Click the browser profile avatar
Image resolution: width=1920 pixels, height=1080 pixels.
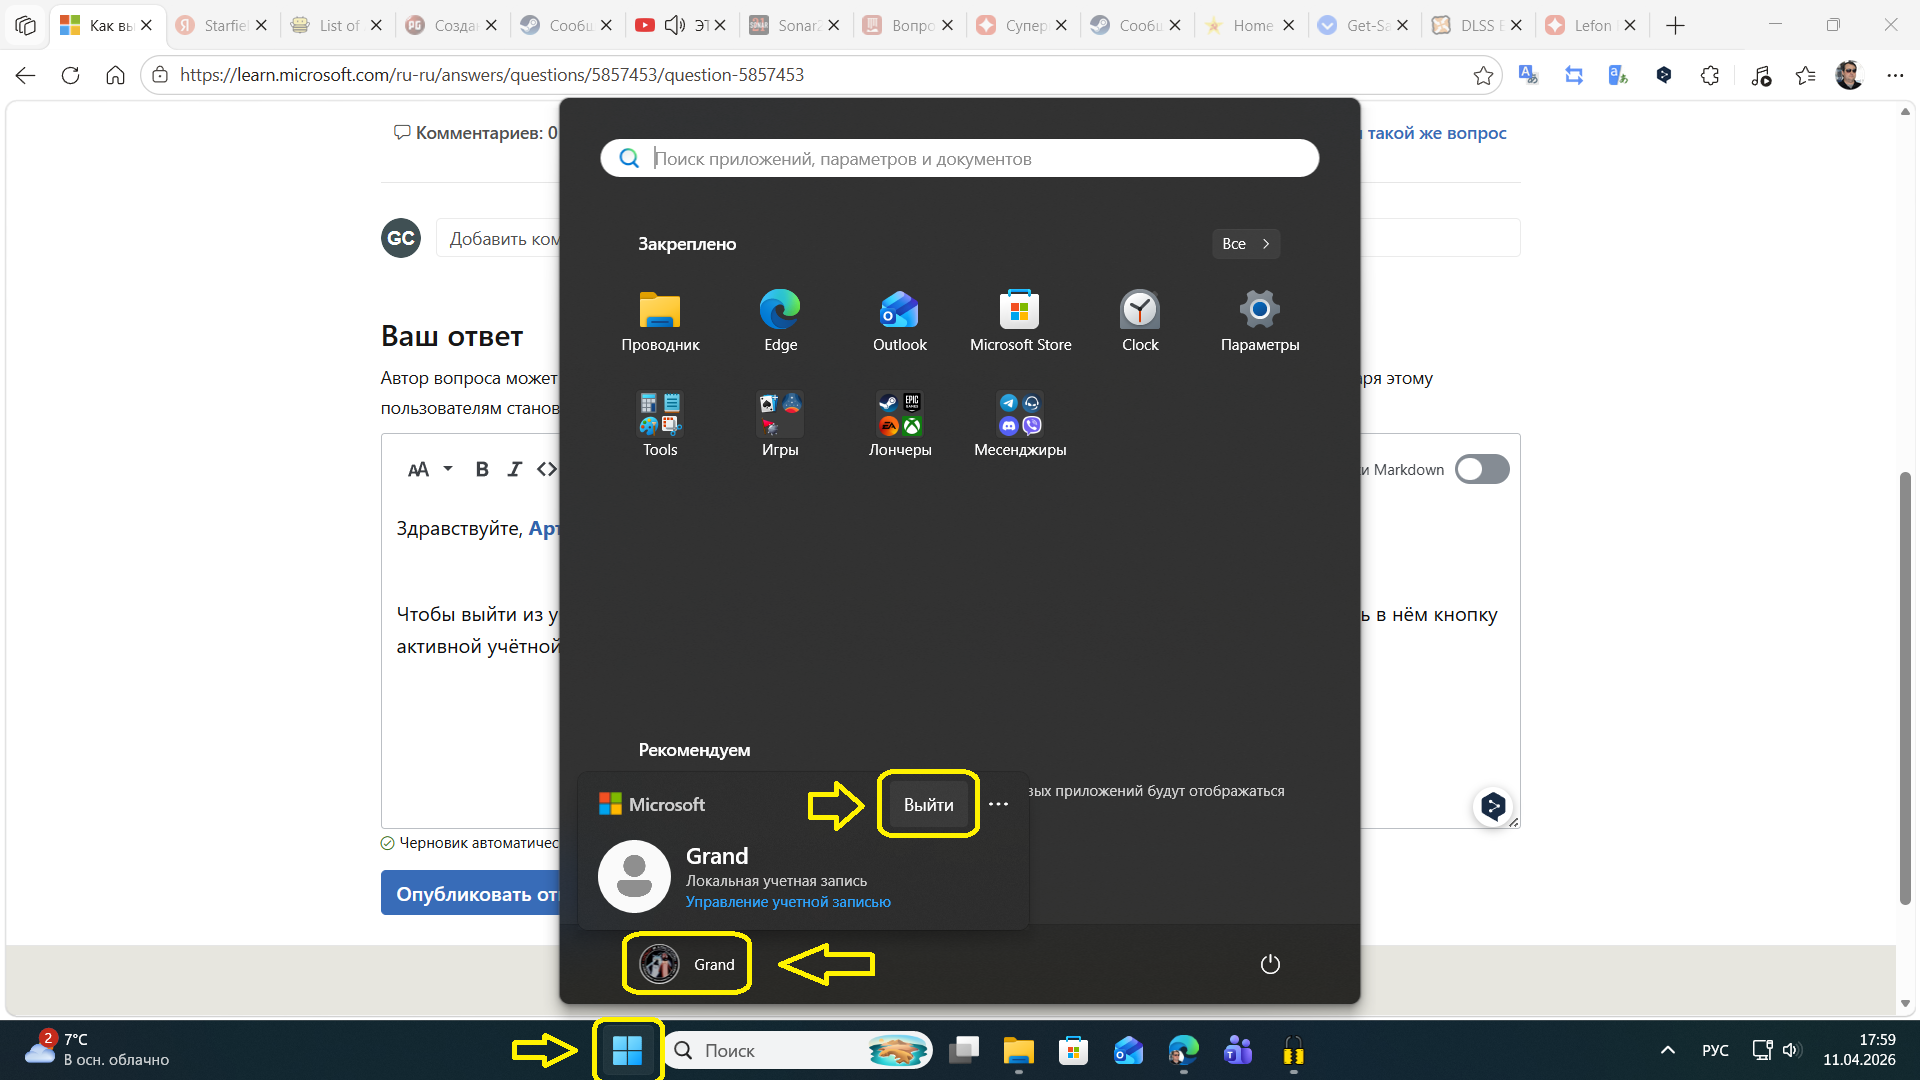coord(1849,75)
